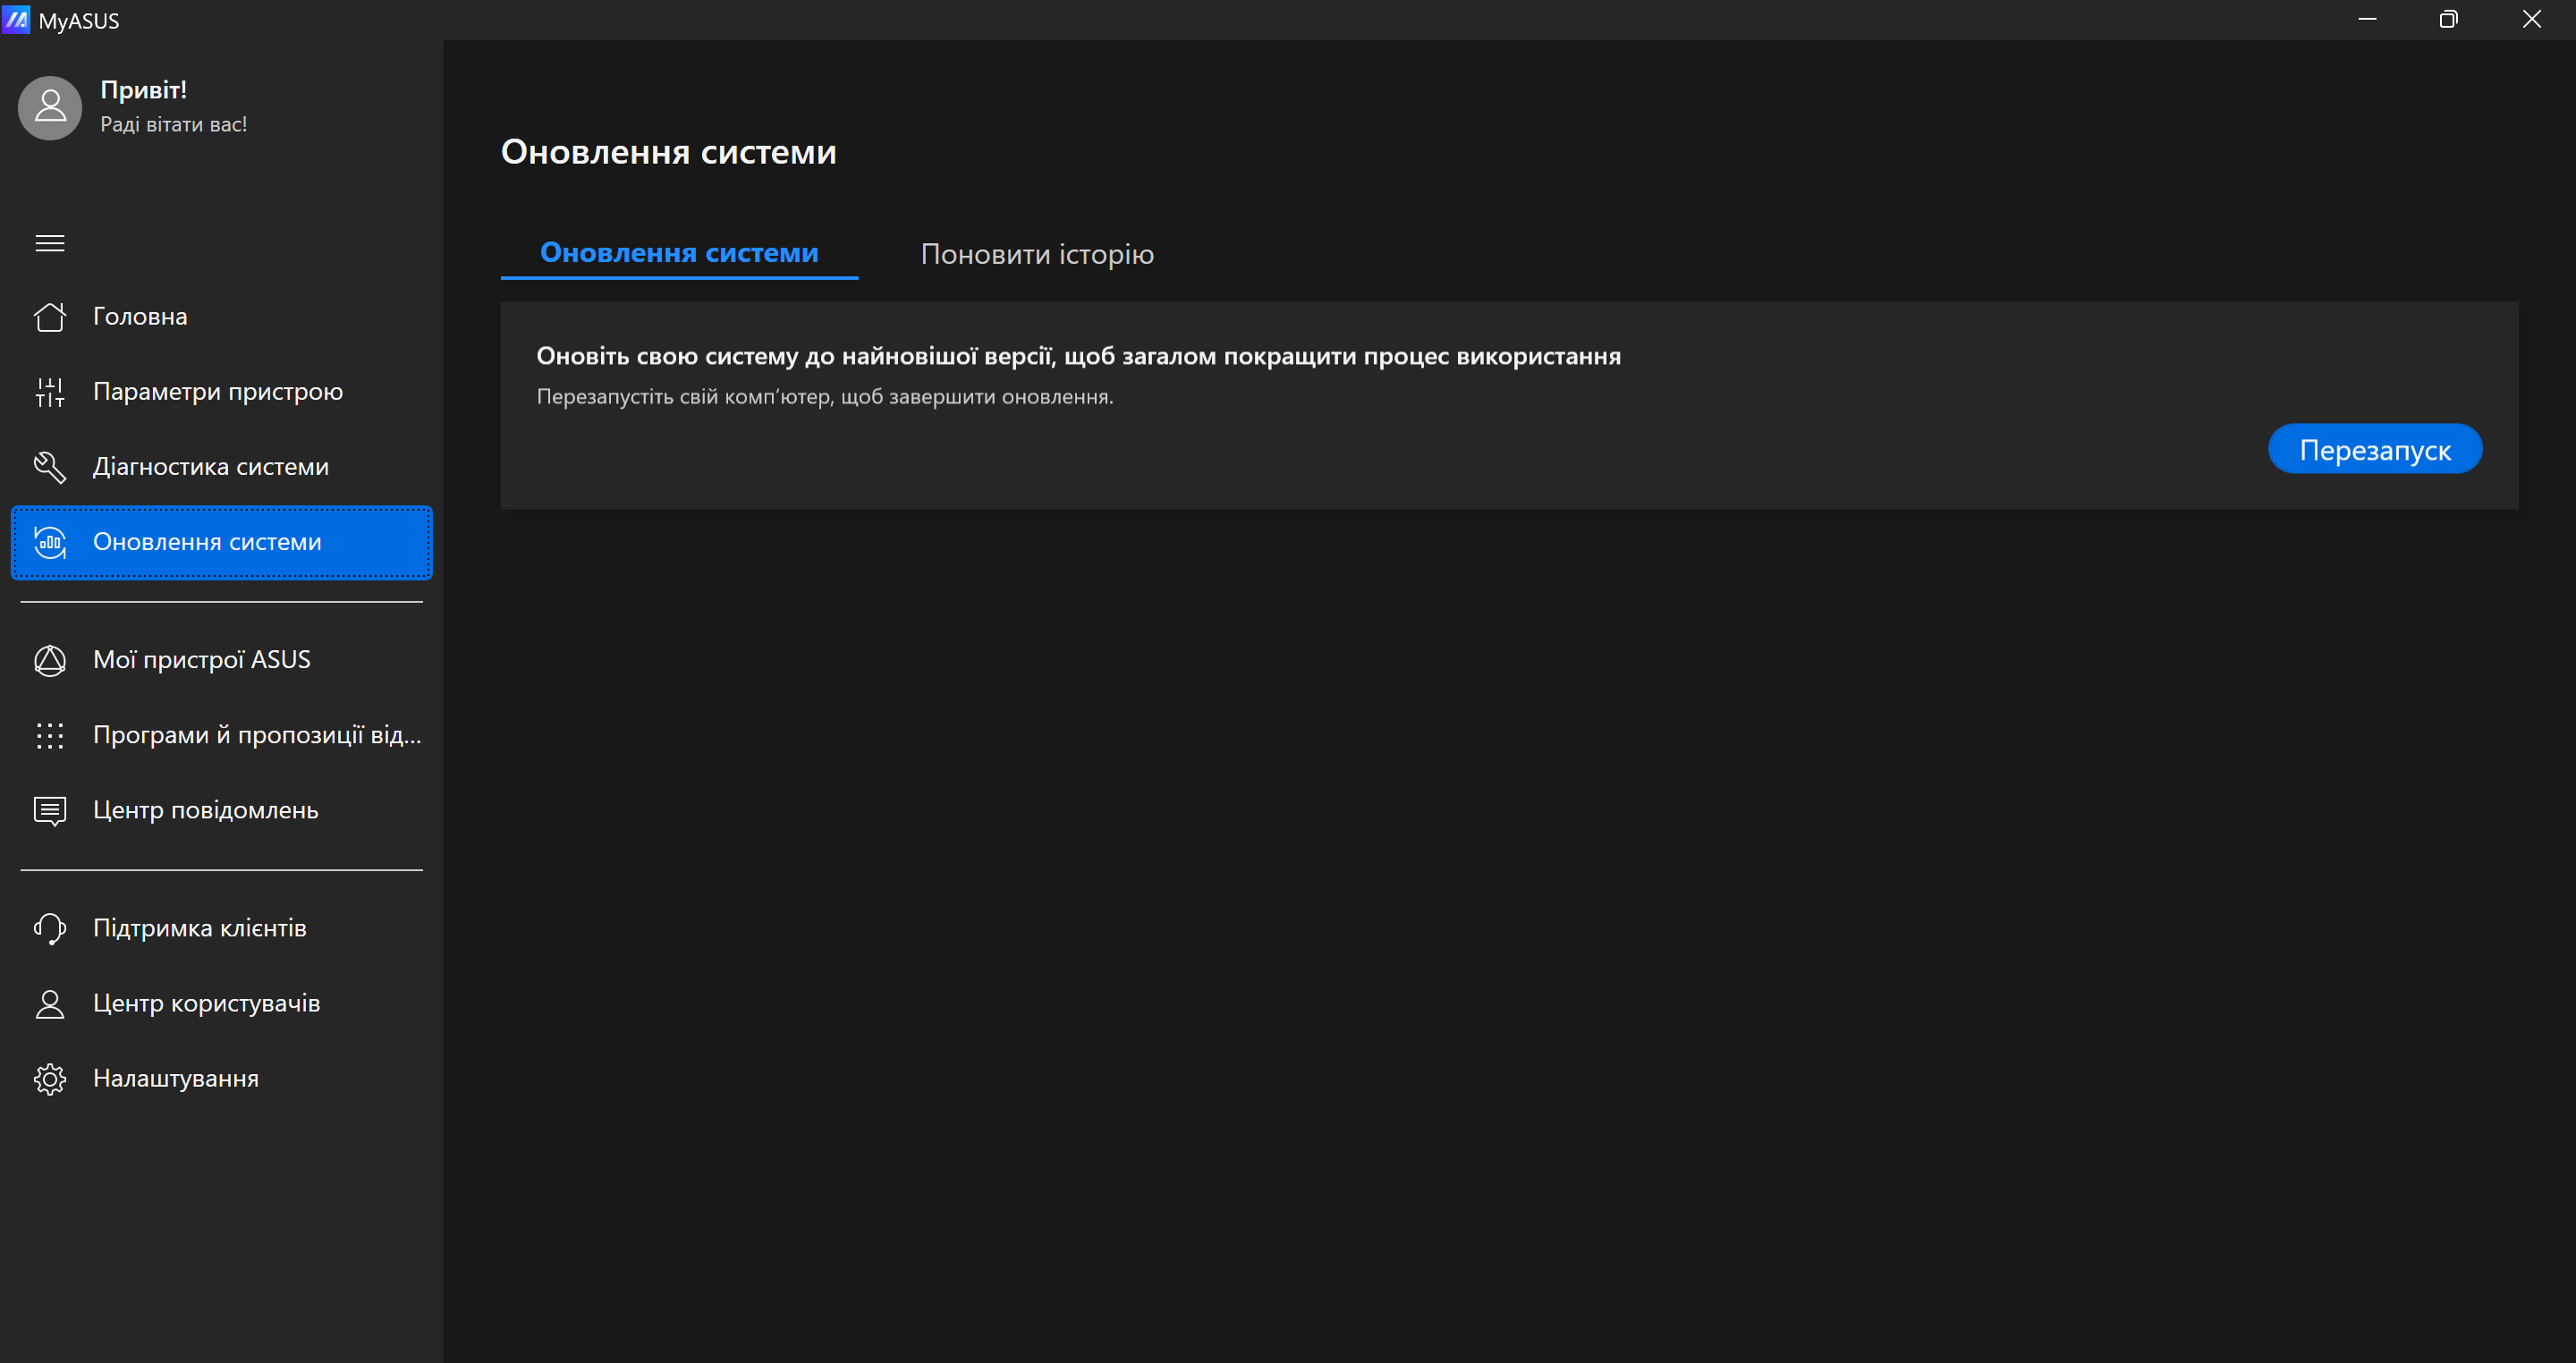This screenshot has width=2576, height=1363.
Task: Click the triangle icon for Мої пристрої ASUS
Action: 50,660
